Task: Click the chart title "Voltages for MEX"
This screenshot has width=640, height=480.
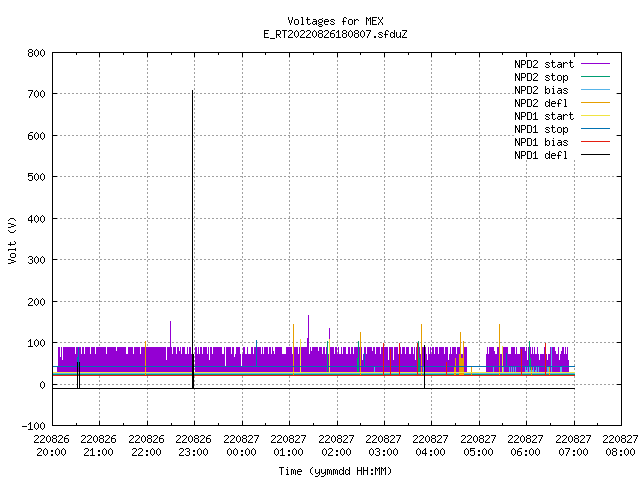Action: pyautogui.click(x=335, y=21)
